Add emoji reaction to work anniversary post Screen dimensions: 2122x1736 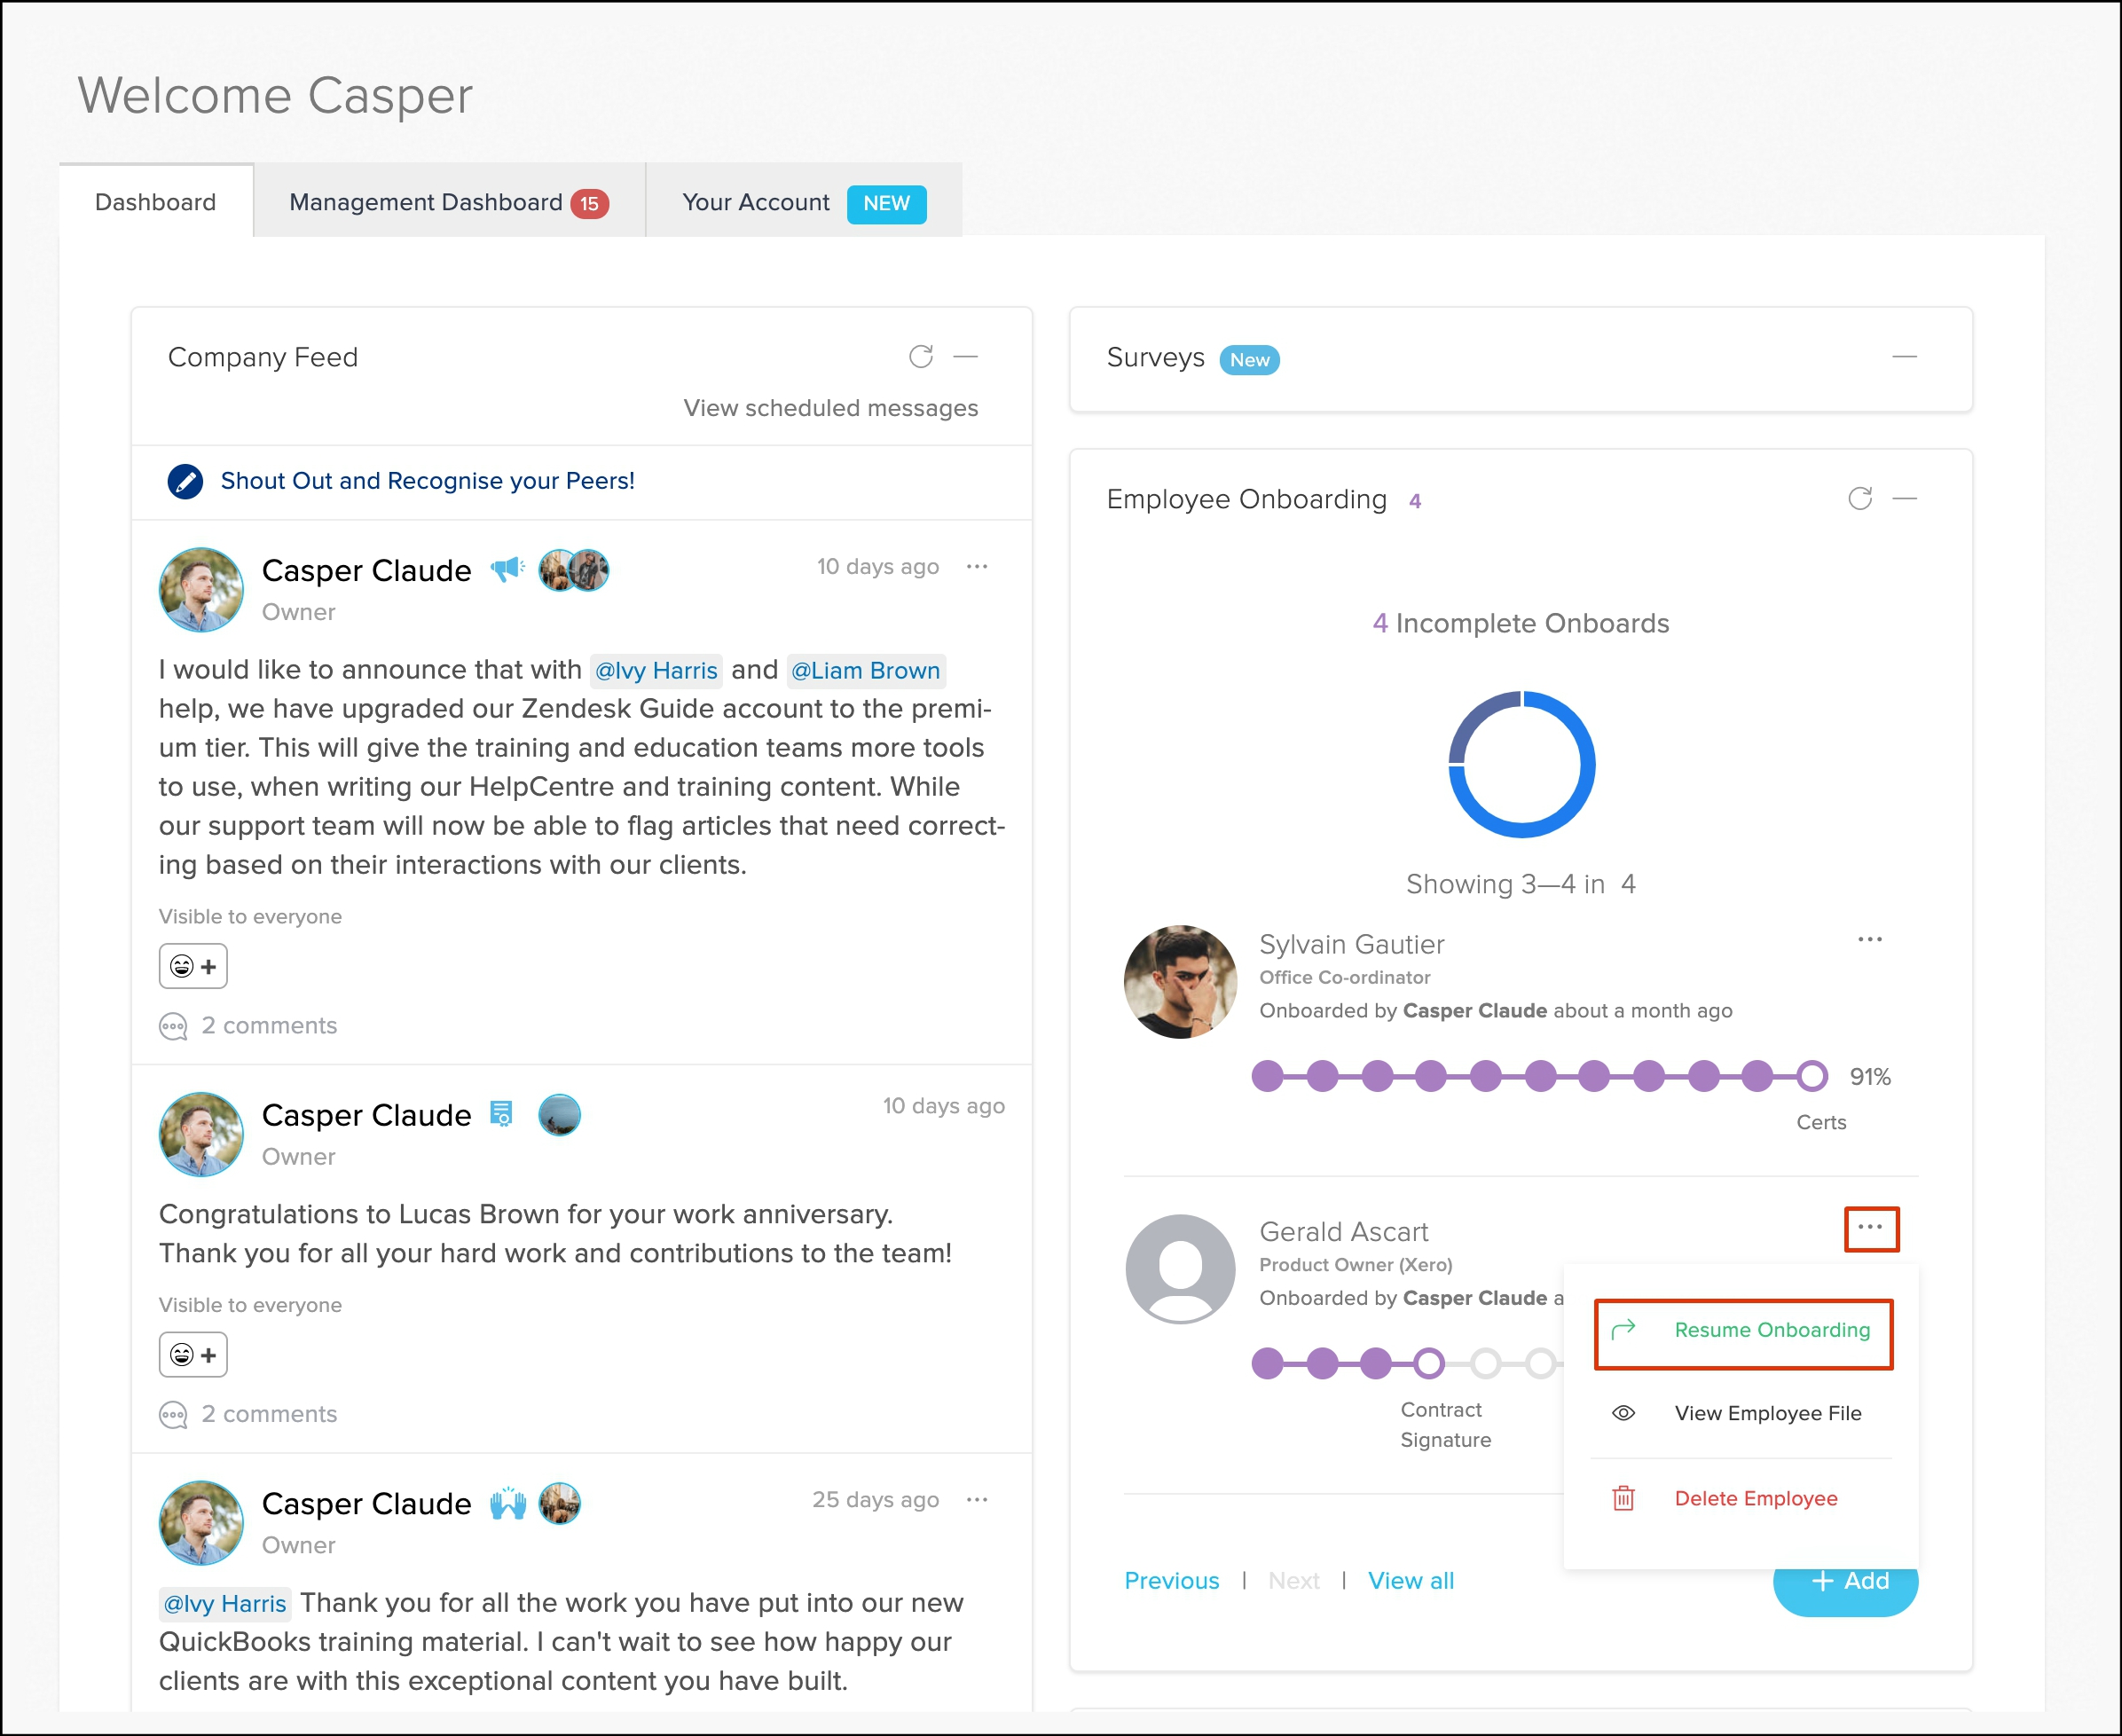coord(193,1355)
